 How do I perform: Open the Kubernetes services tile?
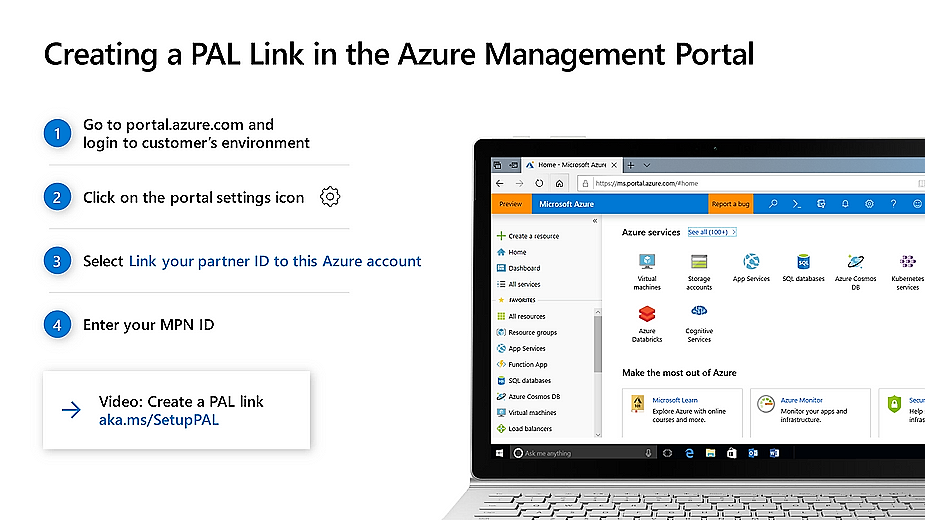[x=907, y=272]
